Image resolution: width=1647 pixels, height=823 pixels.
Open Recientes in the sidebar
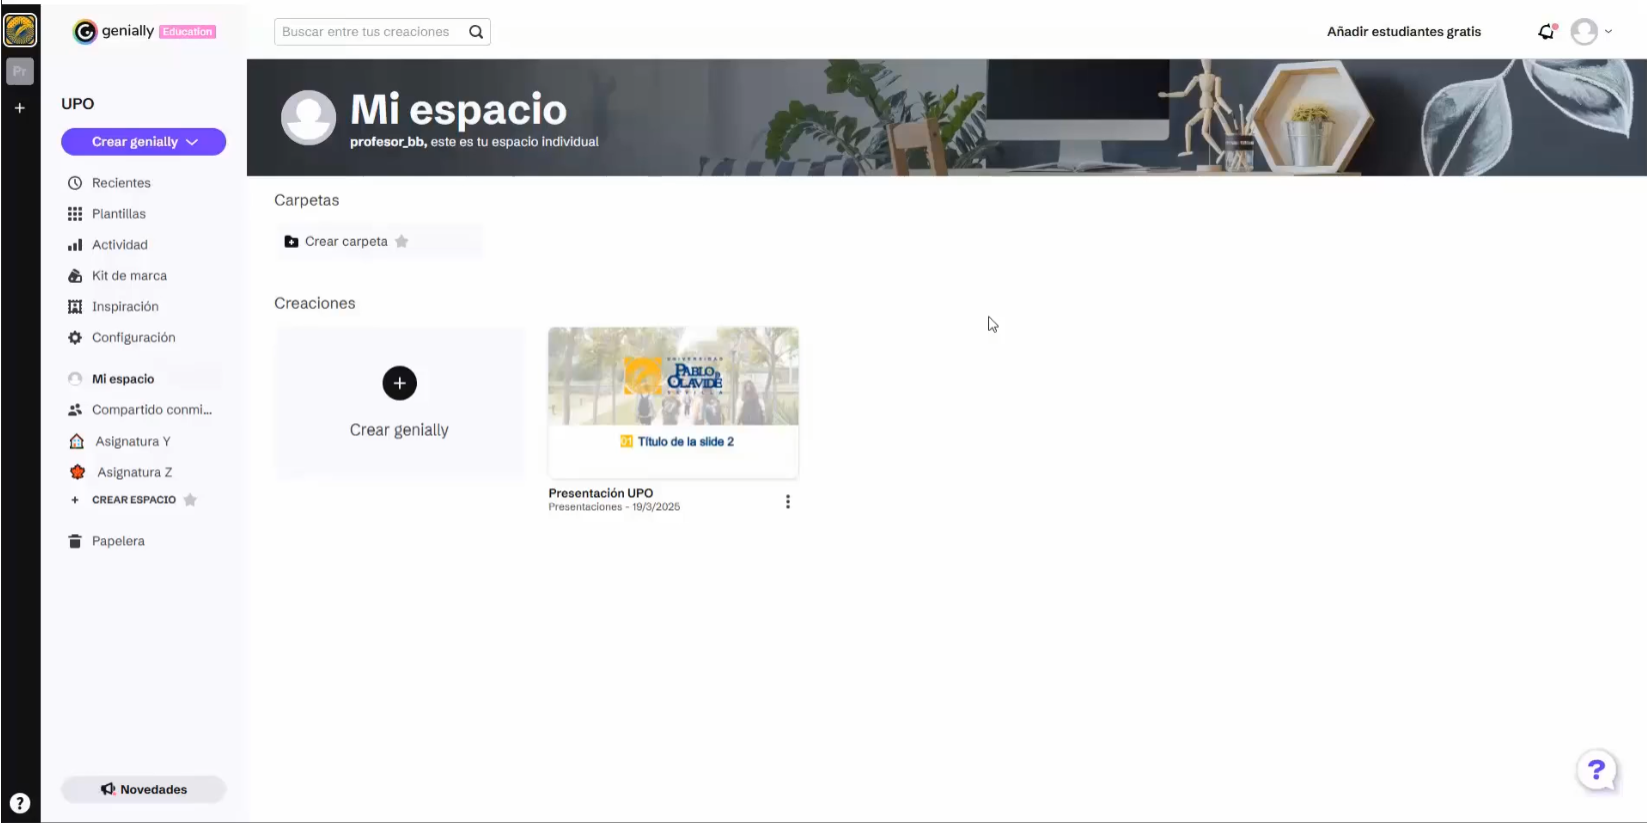coord(120,183)
